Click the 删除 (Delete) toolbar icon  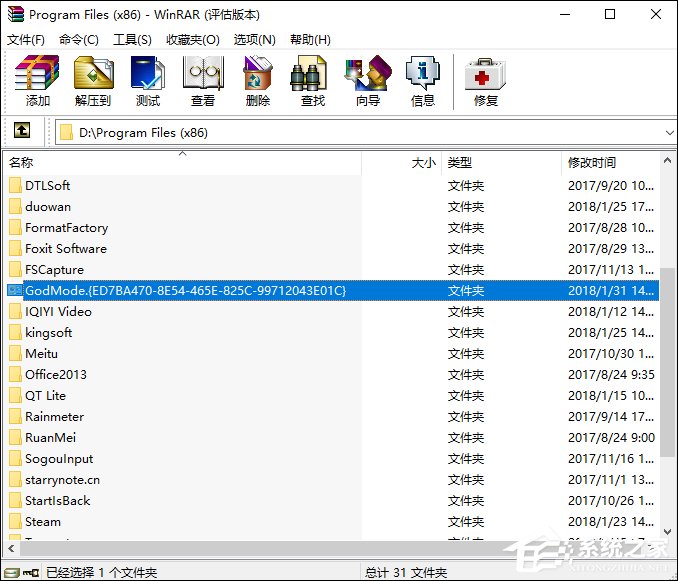[258, 81]
